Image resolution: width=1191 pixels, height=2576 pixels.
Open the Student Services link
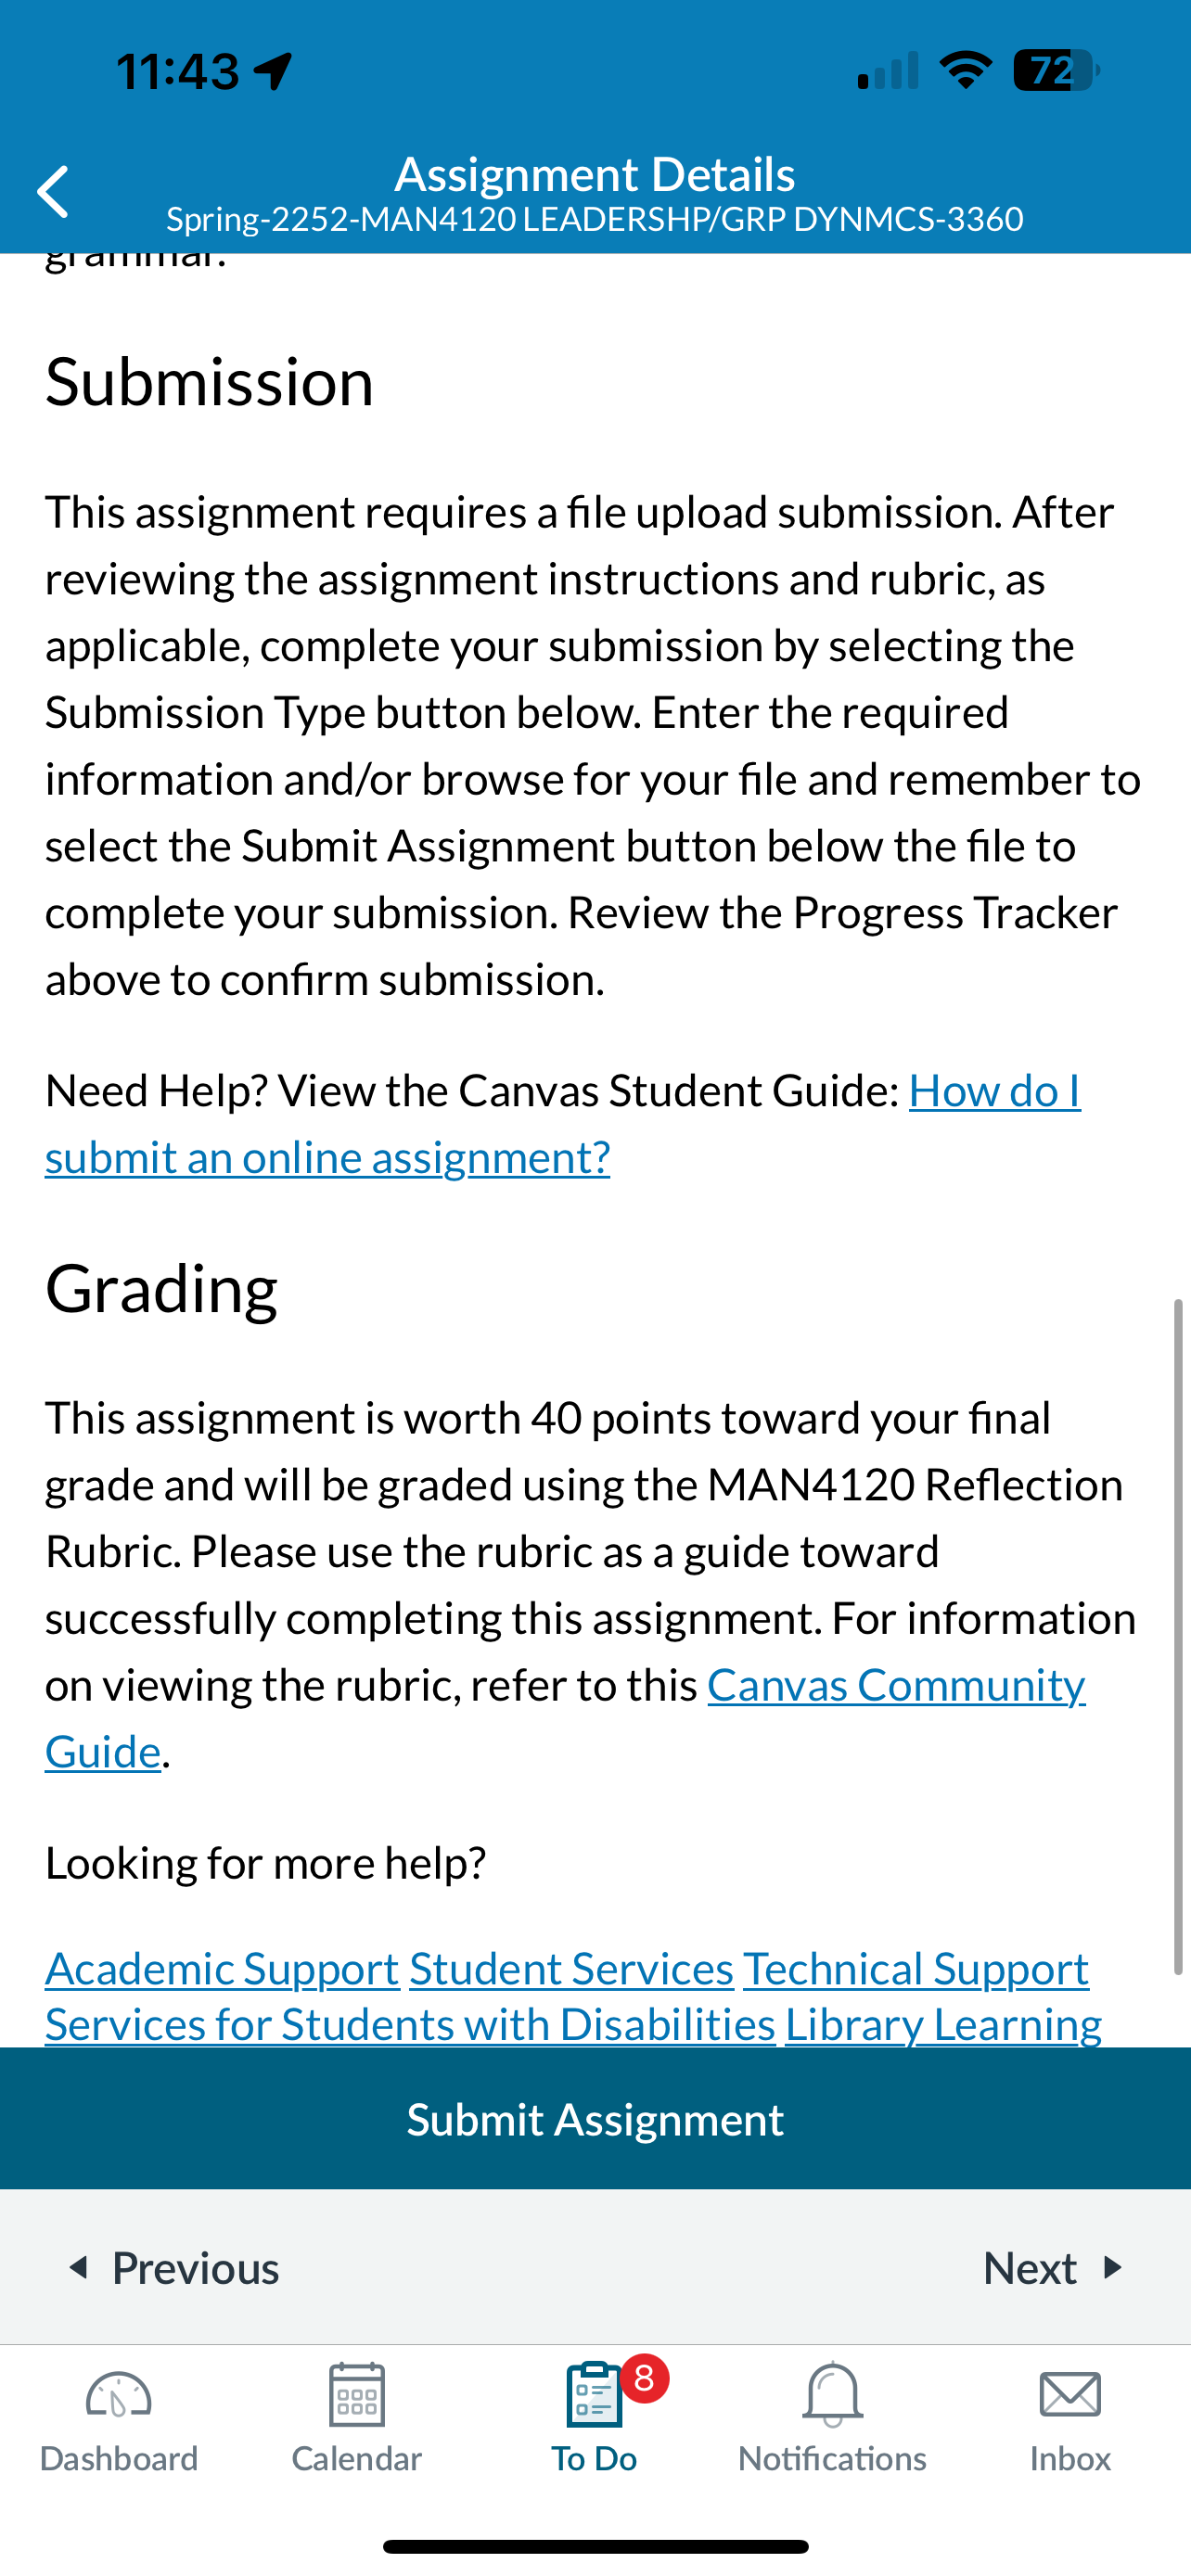coord(571,1968)
